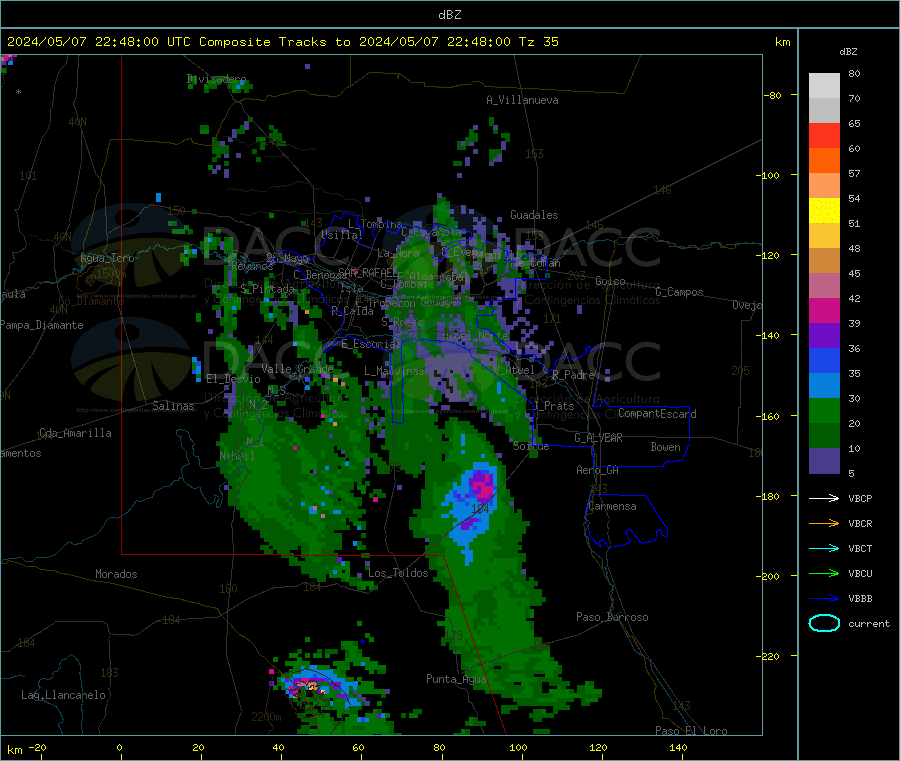The image size is (900, 761).
Task: Click the Lag.Llancanelo map label
Action: (63, 695)
